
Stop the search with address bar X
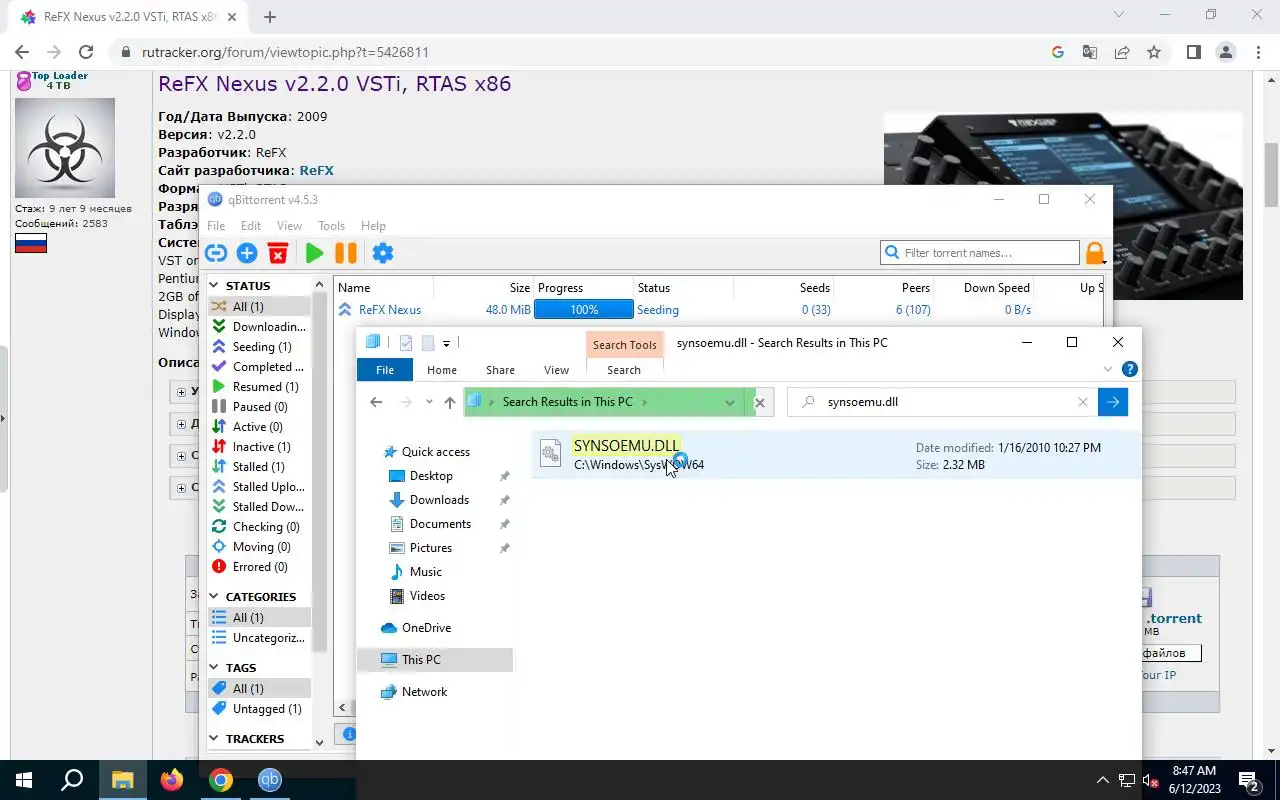(759, 402)
